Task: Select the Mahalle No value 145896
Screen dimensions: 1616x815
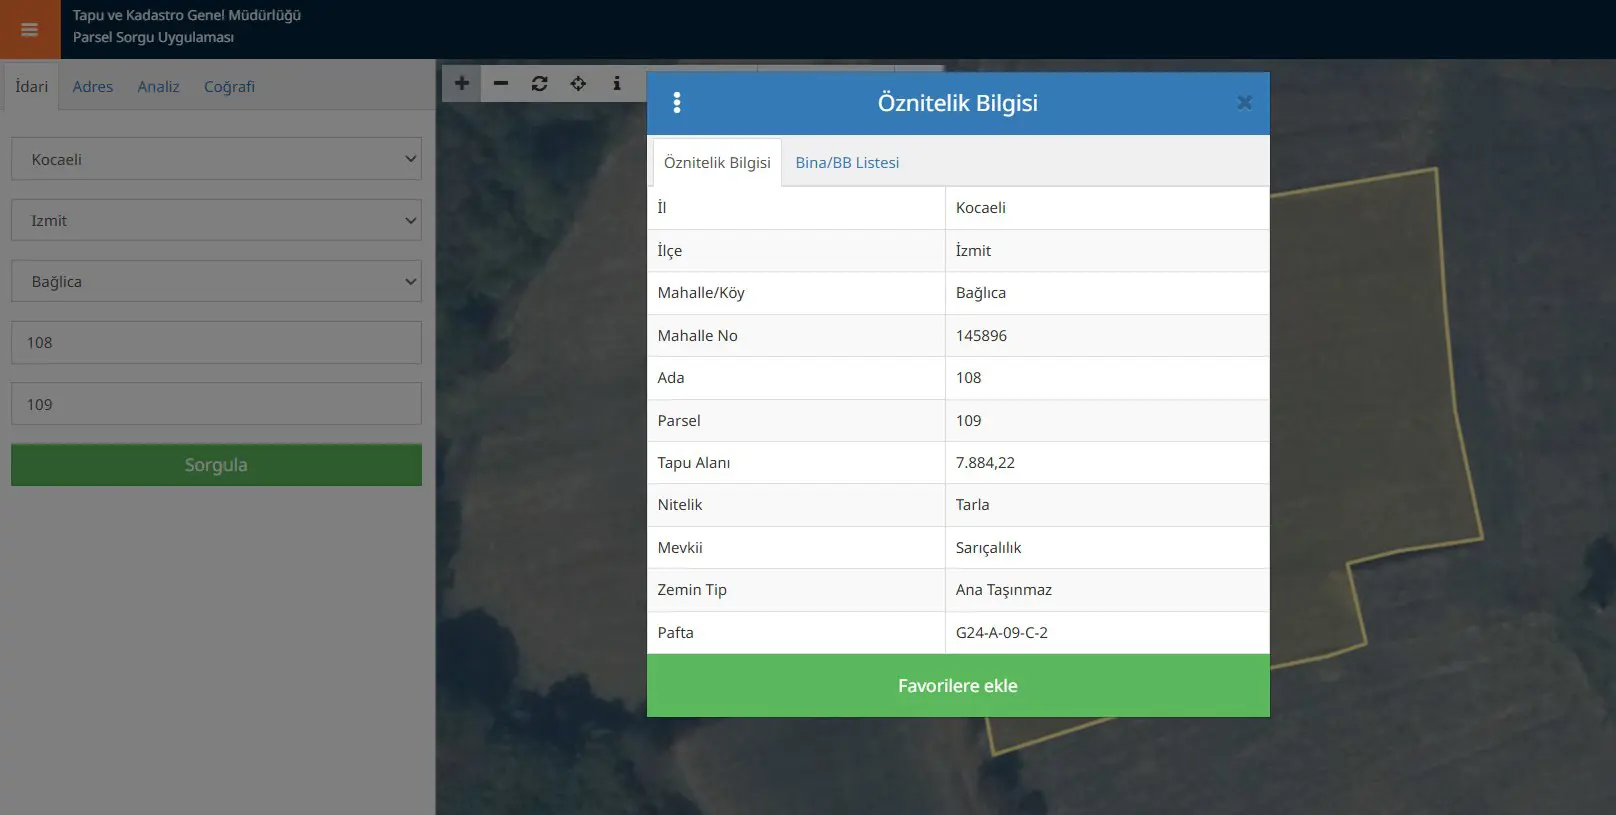Action: click(x=981, y=336)
